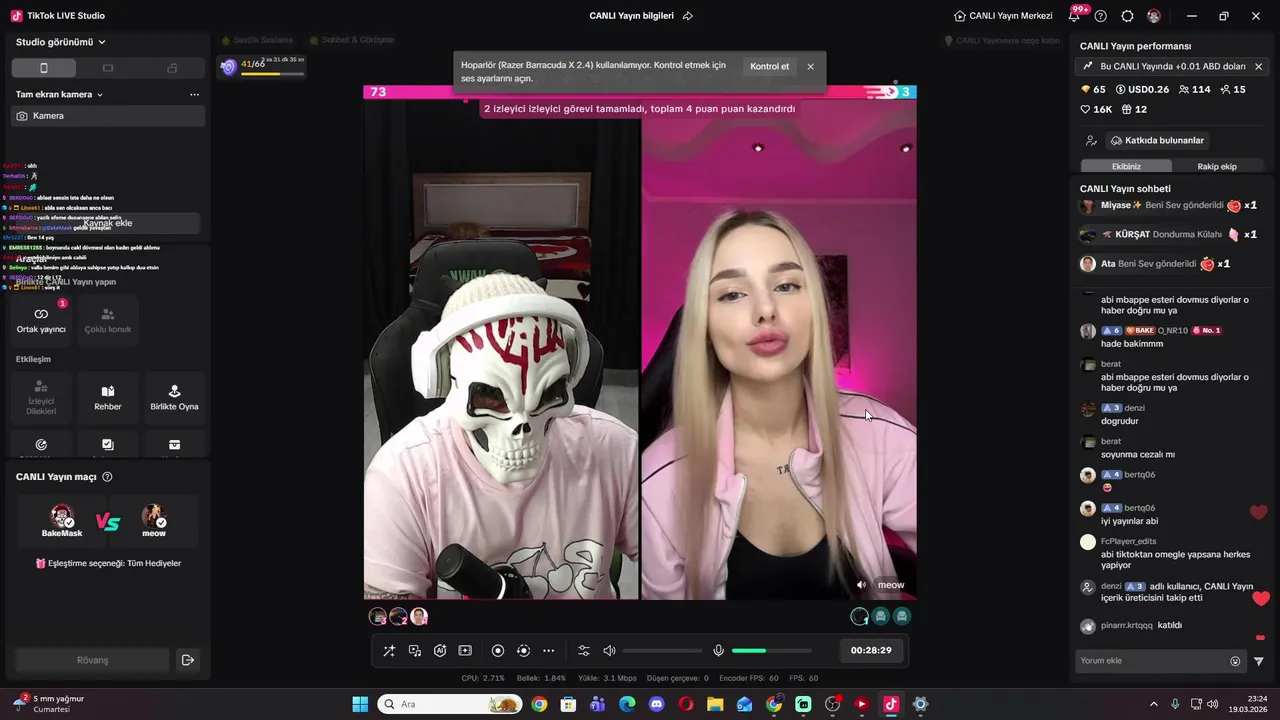Show CANLI Yayın maçı help info
Image resolution: width=1280 pixels, height=720 pixels.
108,477
